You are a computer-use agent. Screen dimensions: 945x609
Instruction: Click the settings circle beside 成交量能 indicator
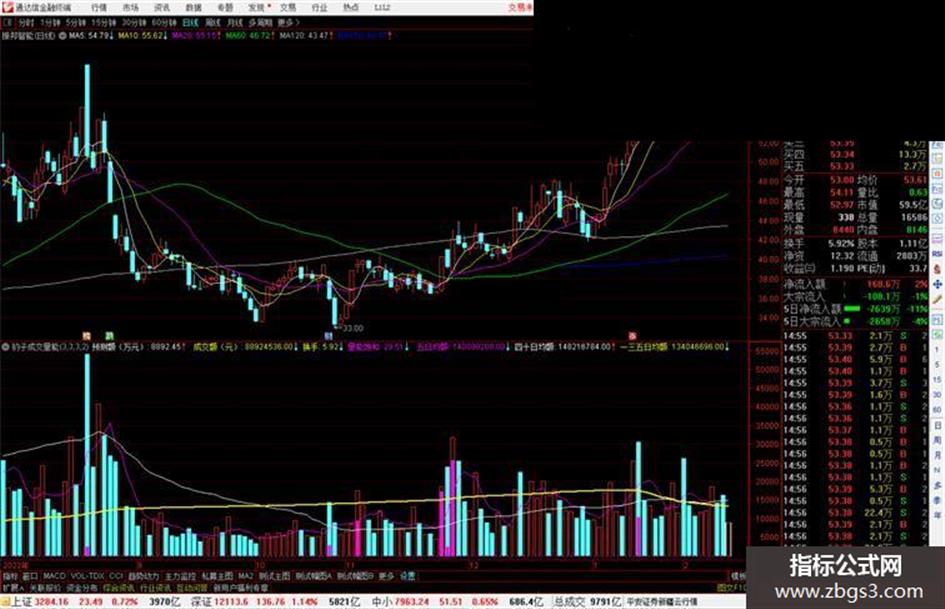(5, 347)
